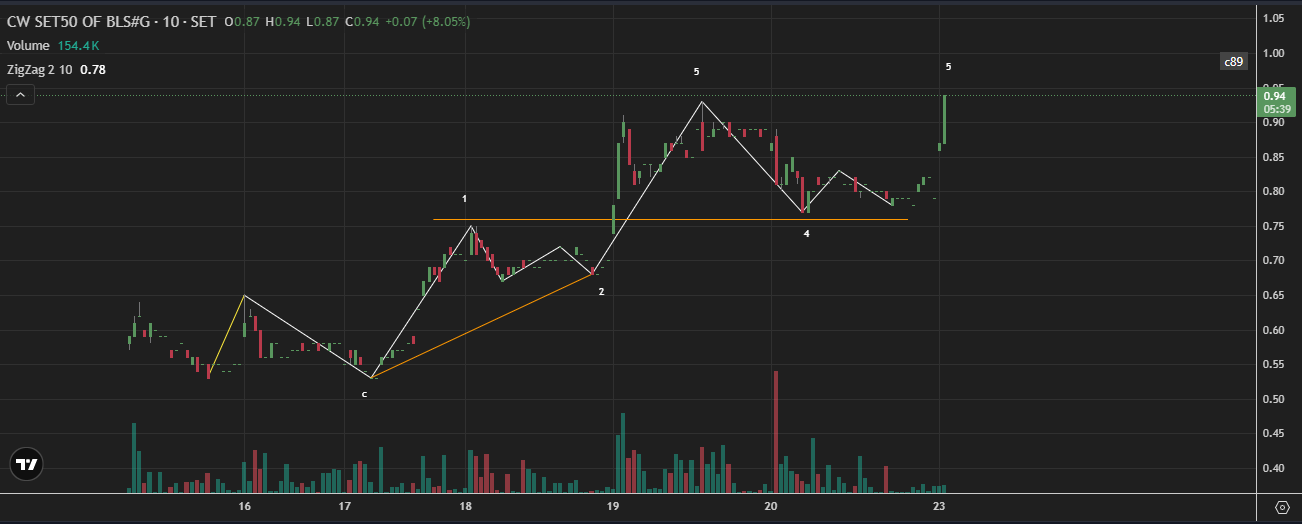Click the current price label 0.94

pos(1274,96)
